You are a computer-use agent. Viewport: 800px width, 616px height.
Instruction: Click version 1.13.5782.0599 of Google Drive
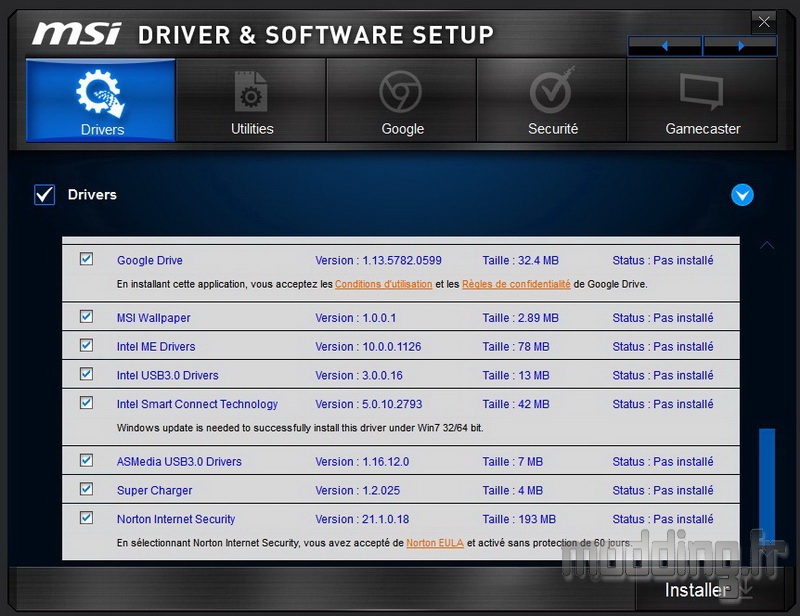click(379, 260)
